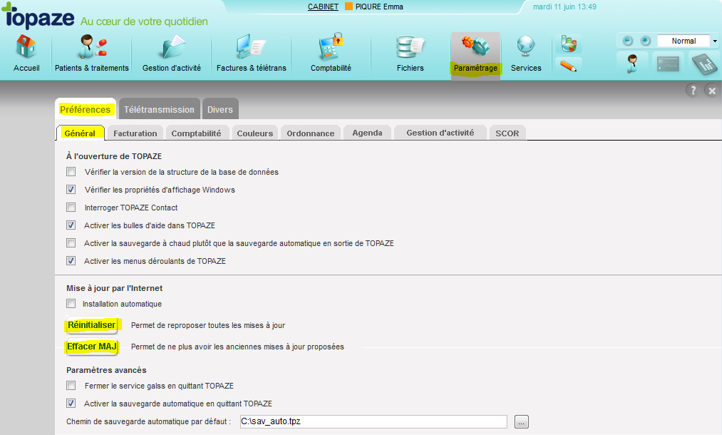The height and width of the screenshot is (435, 722).
Task: Open Fichiers module
Action: pos(410,54)
